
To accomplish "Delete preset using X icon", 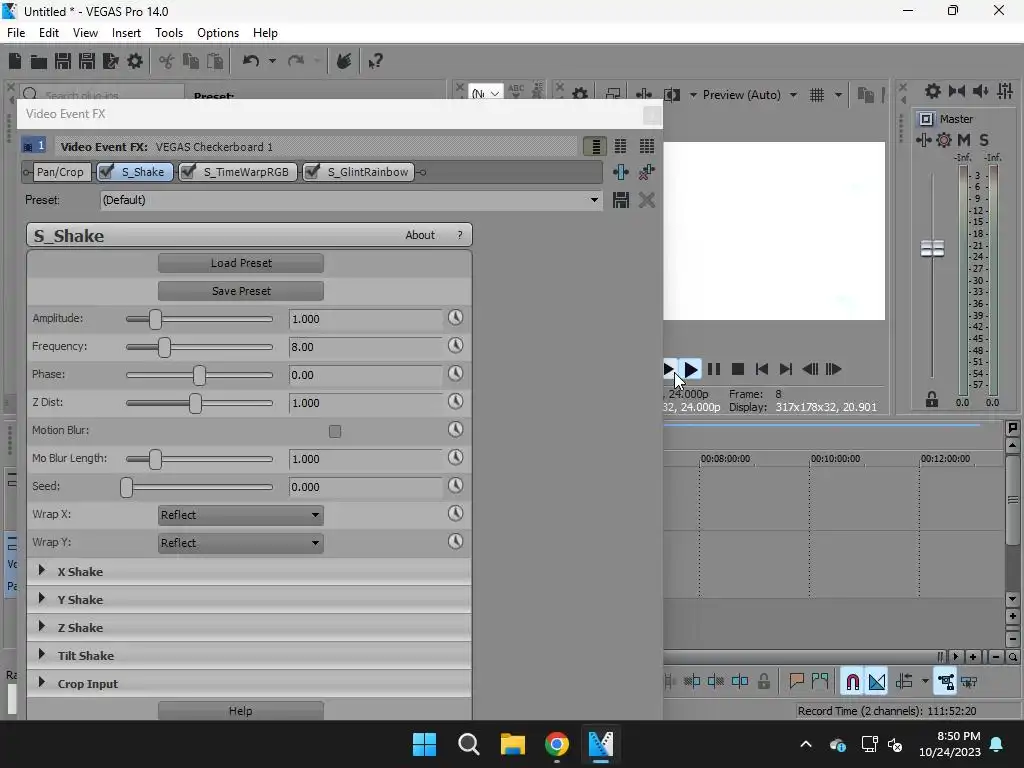I will point(647,200).
